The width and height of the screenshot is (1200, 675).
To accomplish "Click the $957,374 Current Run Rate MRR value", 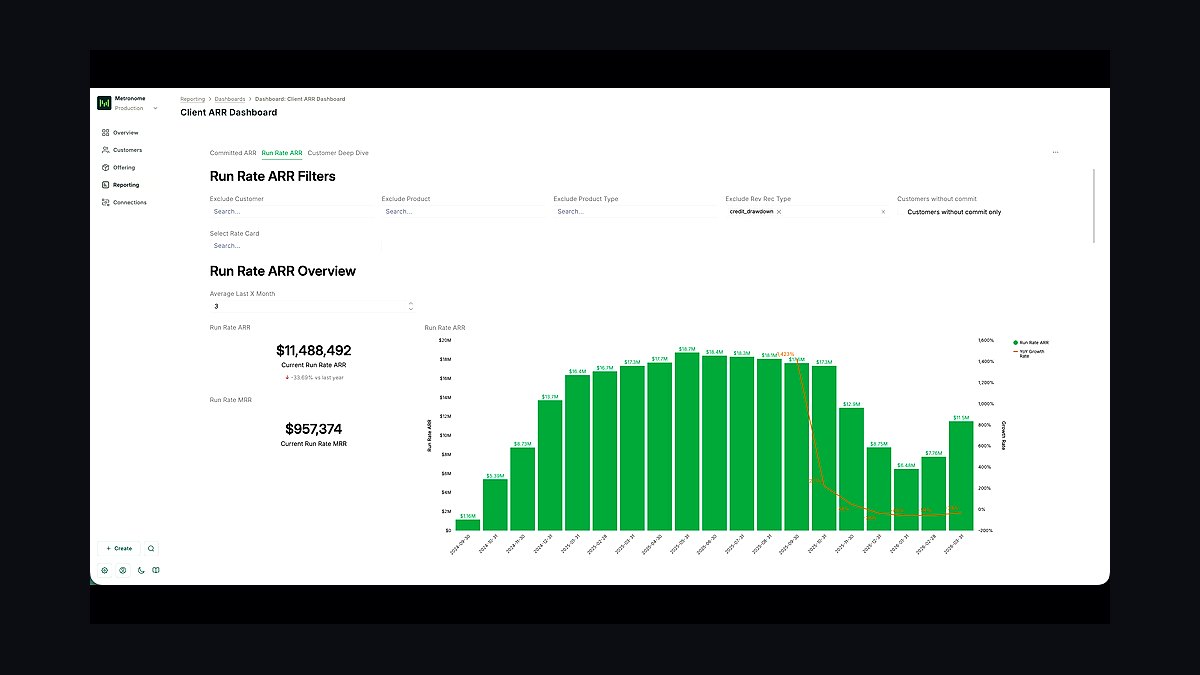I will coord(313,429).
